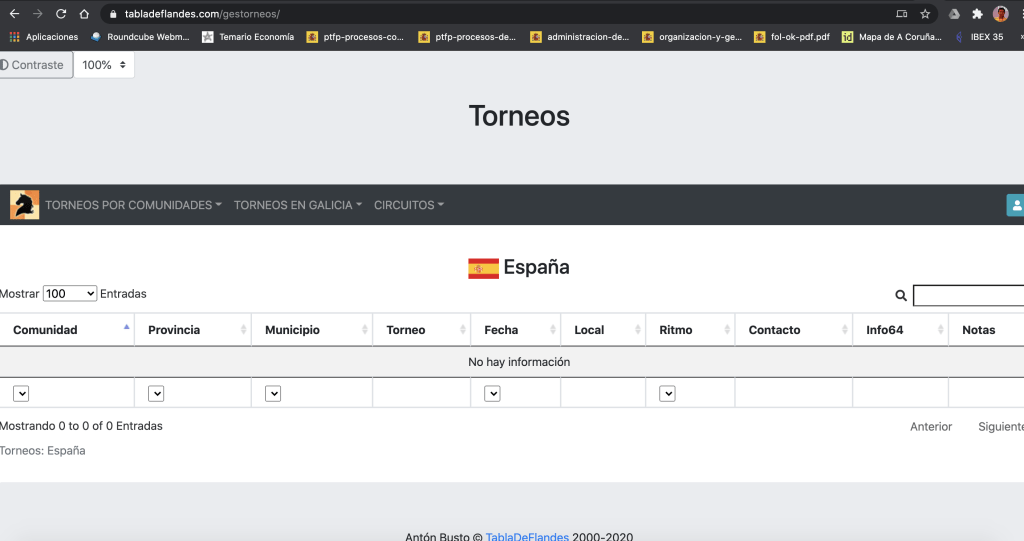Click the table search input field
Image resolution: width=1024 pixels, height=541 pixels.
(x=968, y=295)
